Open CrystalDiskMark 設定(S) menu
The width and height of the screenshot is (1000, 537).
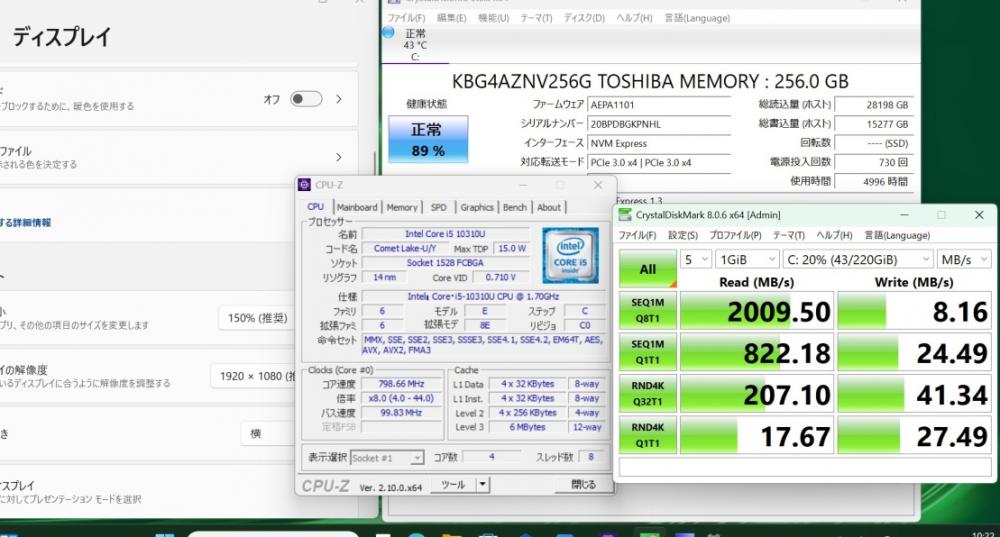pos(682,235)
